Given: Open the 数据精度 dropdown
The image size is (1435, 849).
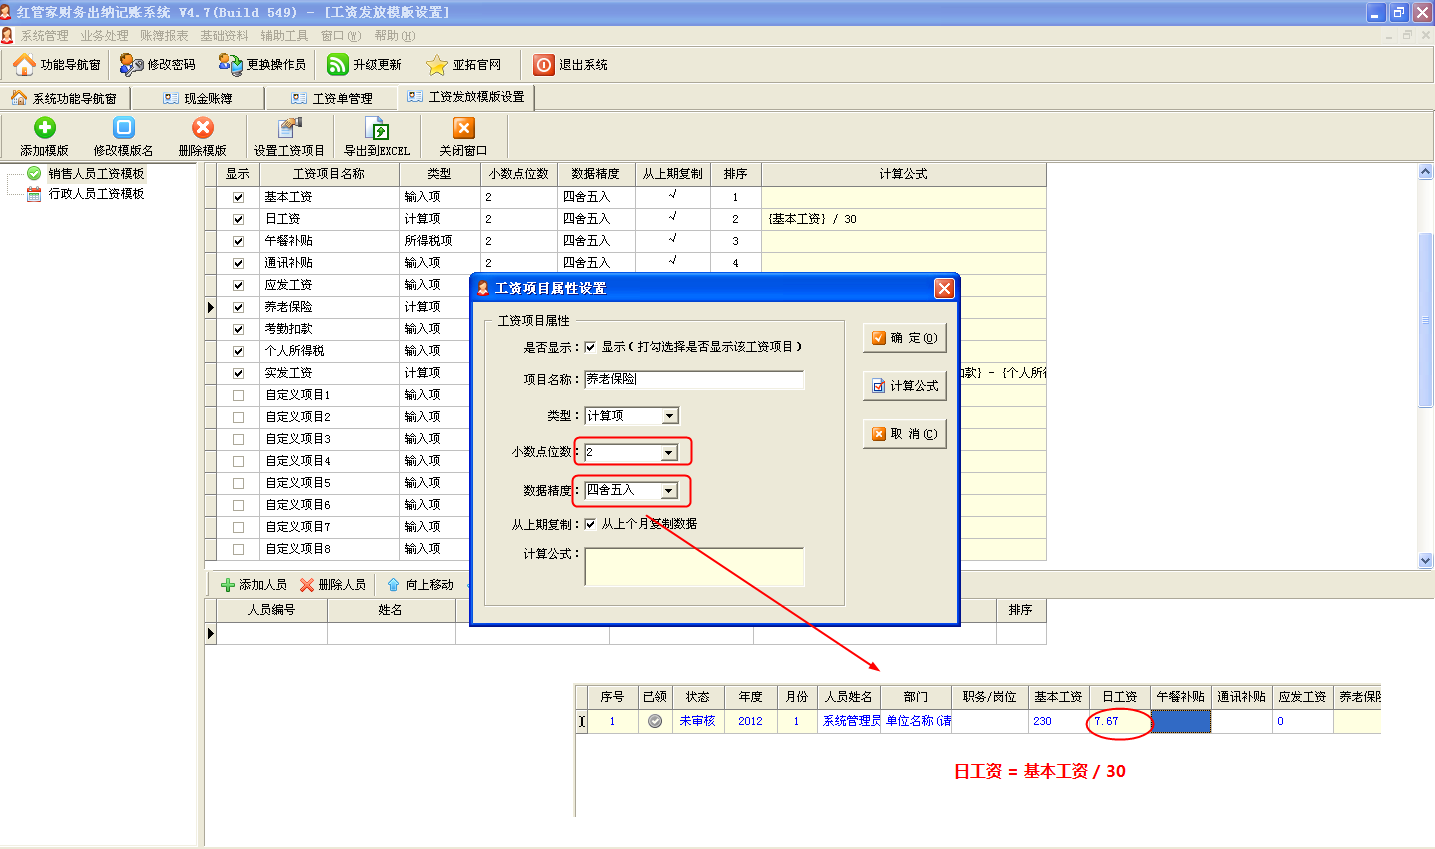Looking at the screenshot, I should (x=668, y=491).
